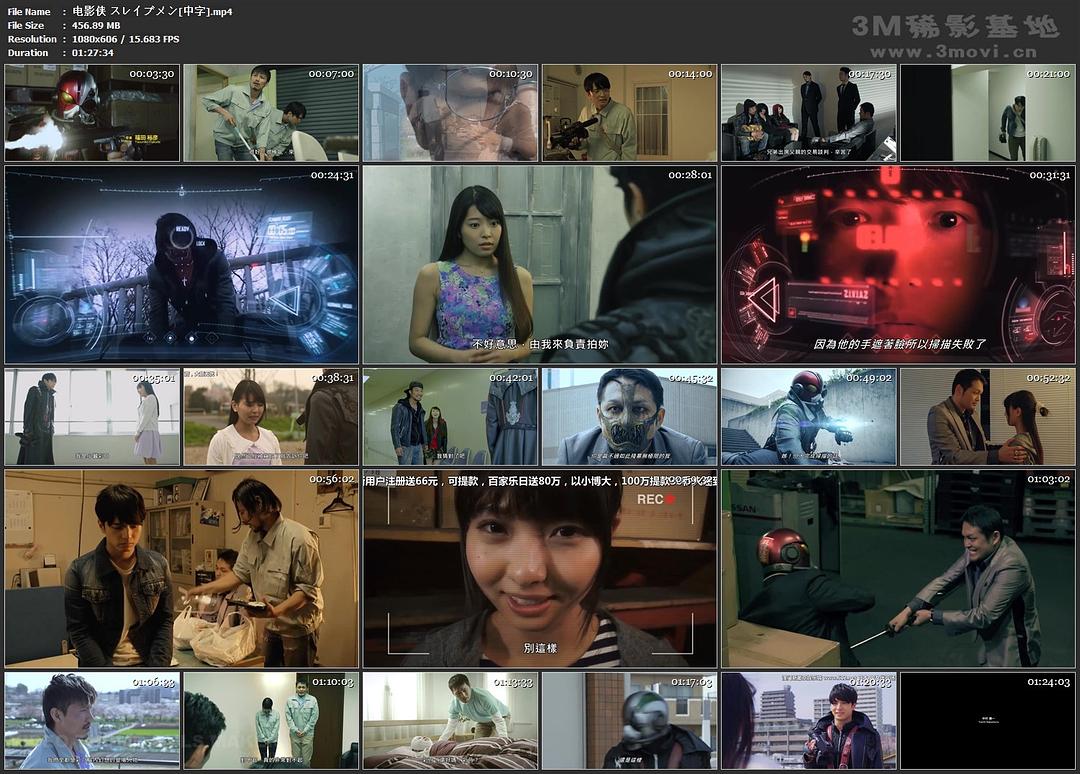Screen dimensions: 1080x774
Task: Select the 01:10:03 bowing workers thumbnail
Action: click(271, 720)
